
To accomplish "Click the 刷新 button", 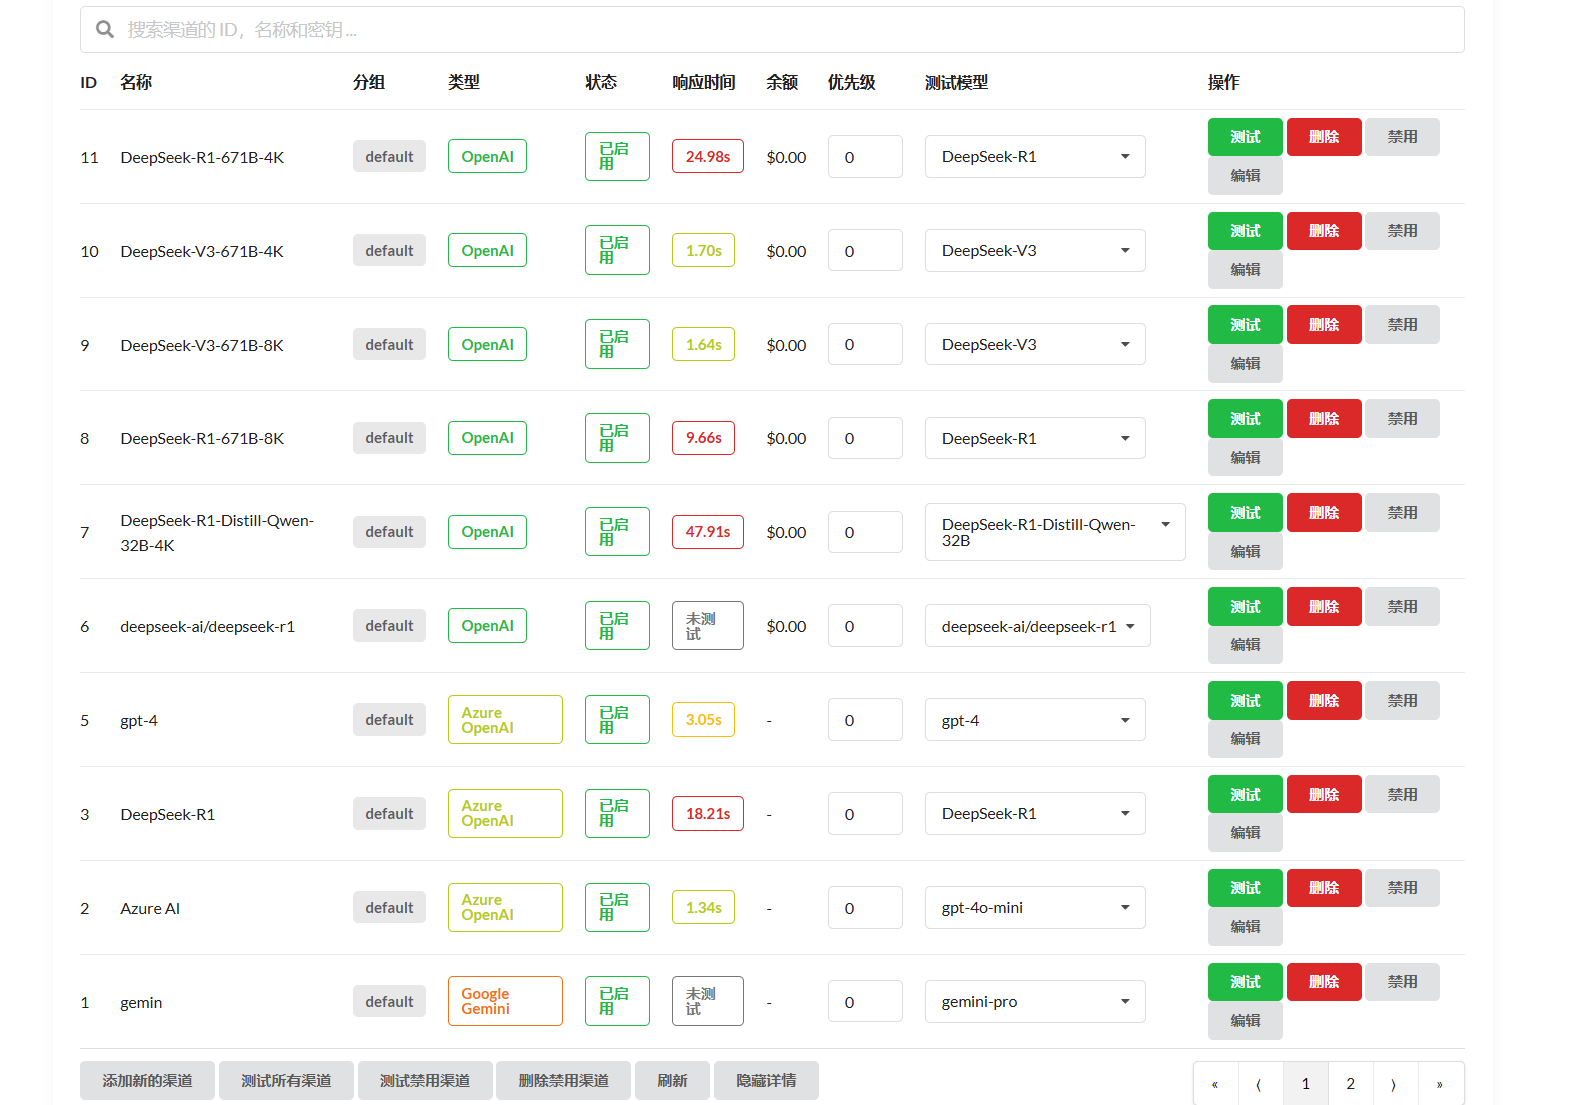I will (672, 1081).
